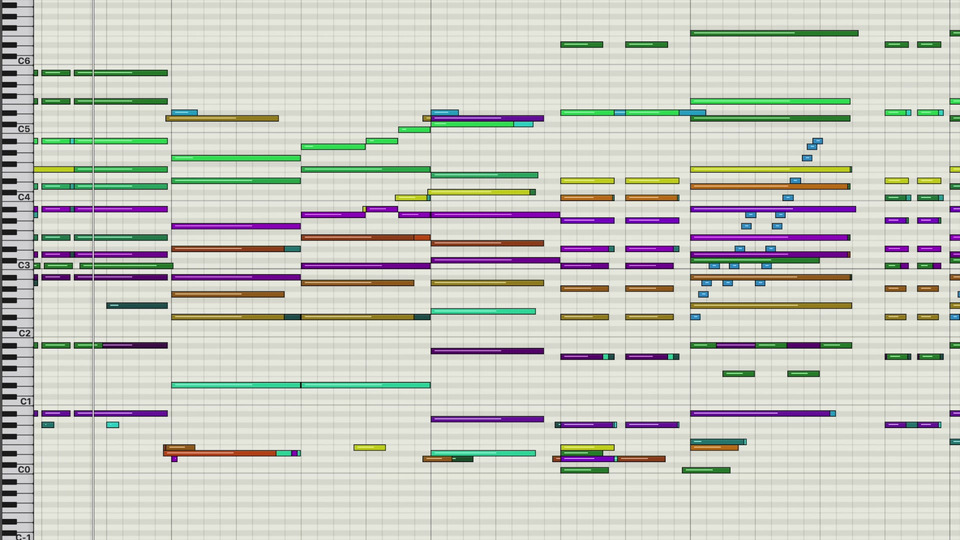Image resolution: width=960 pixels, height=540 pixels.
Task: Select the teal note above the orange note below C1
Action: 718,441
